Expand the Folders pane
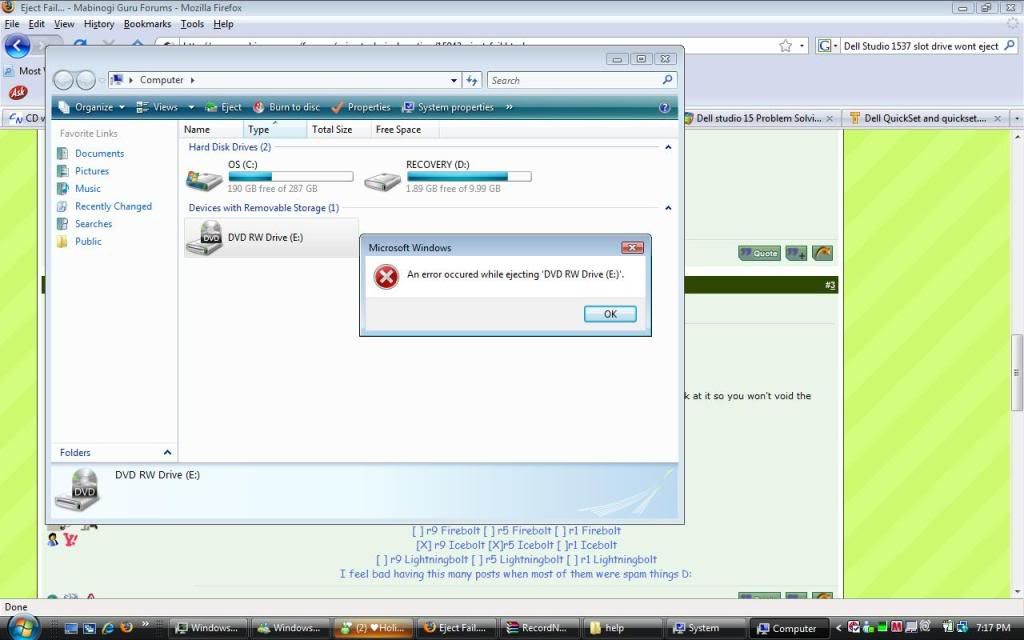 (167, 453)
